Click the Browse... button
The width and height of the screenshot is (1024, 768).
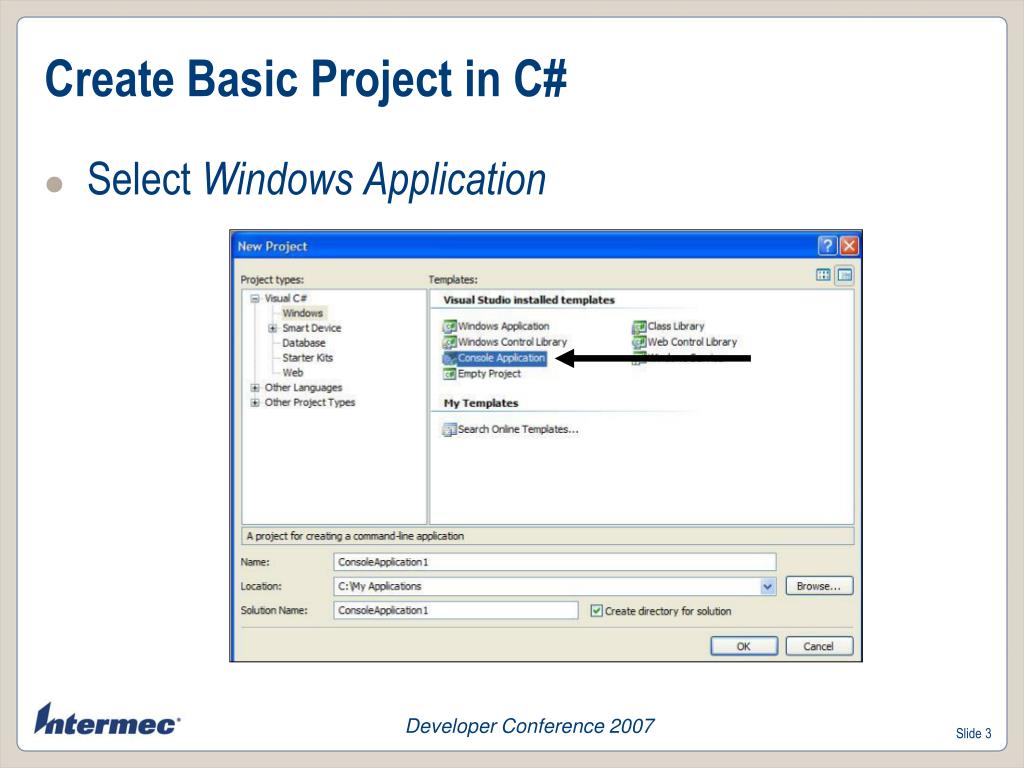pos(819,586)
